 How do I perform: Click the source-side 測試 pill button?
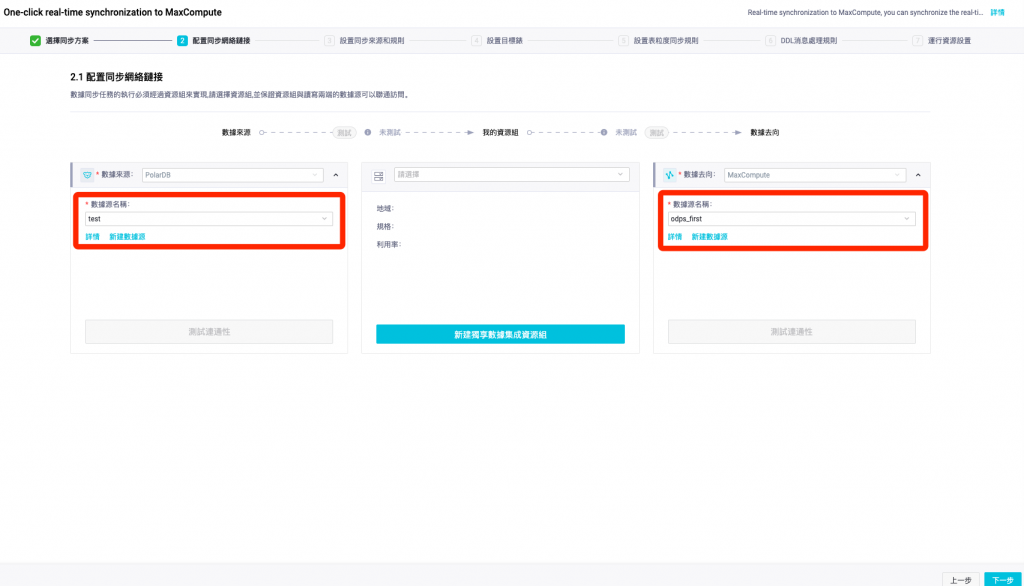[344, 133]
